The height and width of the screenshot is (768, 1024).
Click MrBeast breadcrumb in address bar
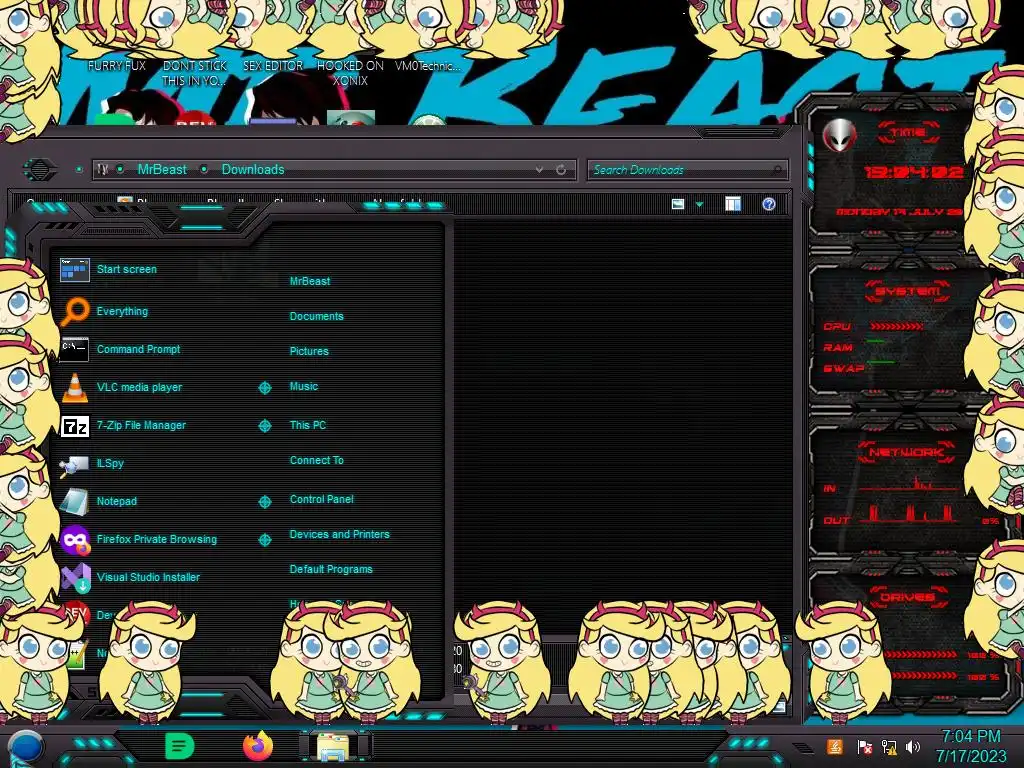[162, 169]
